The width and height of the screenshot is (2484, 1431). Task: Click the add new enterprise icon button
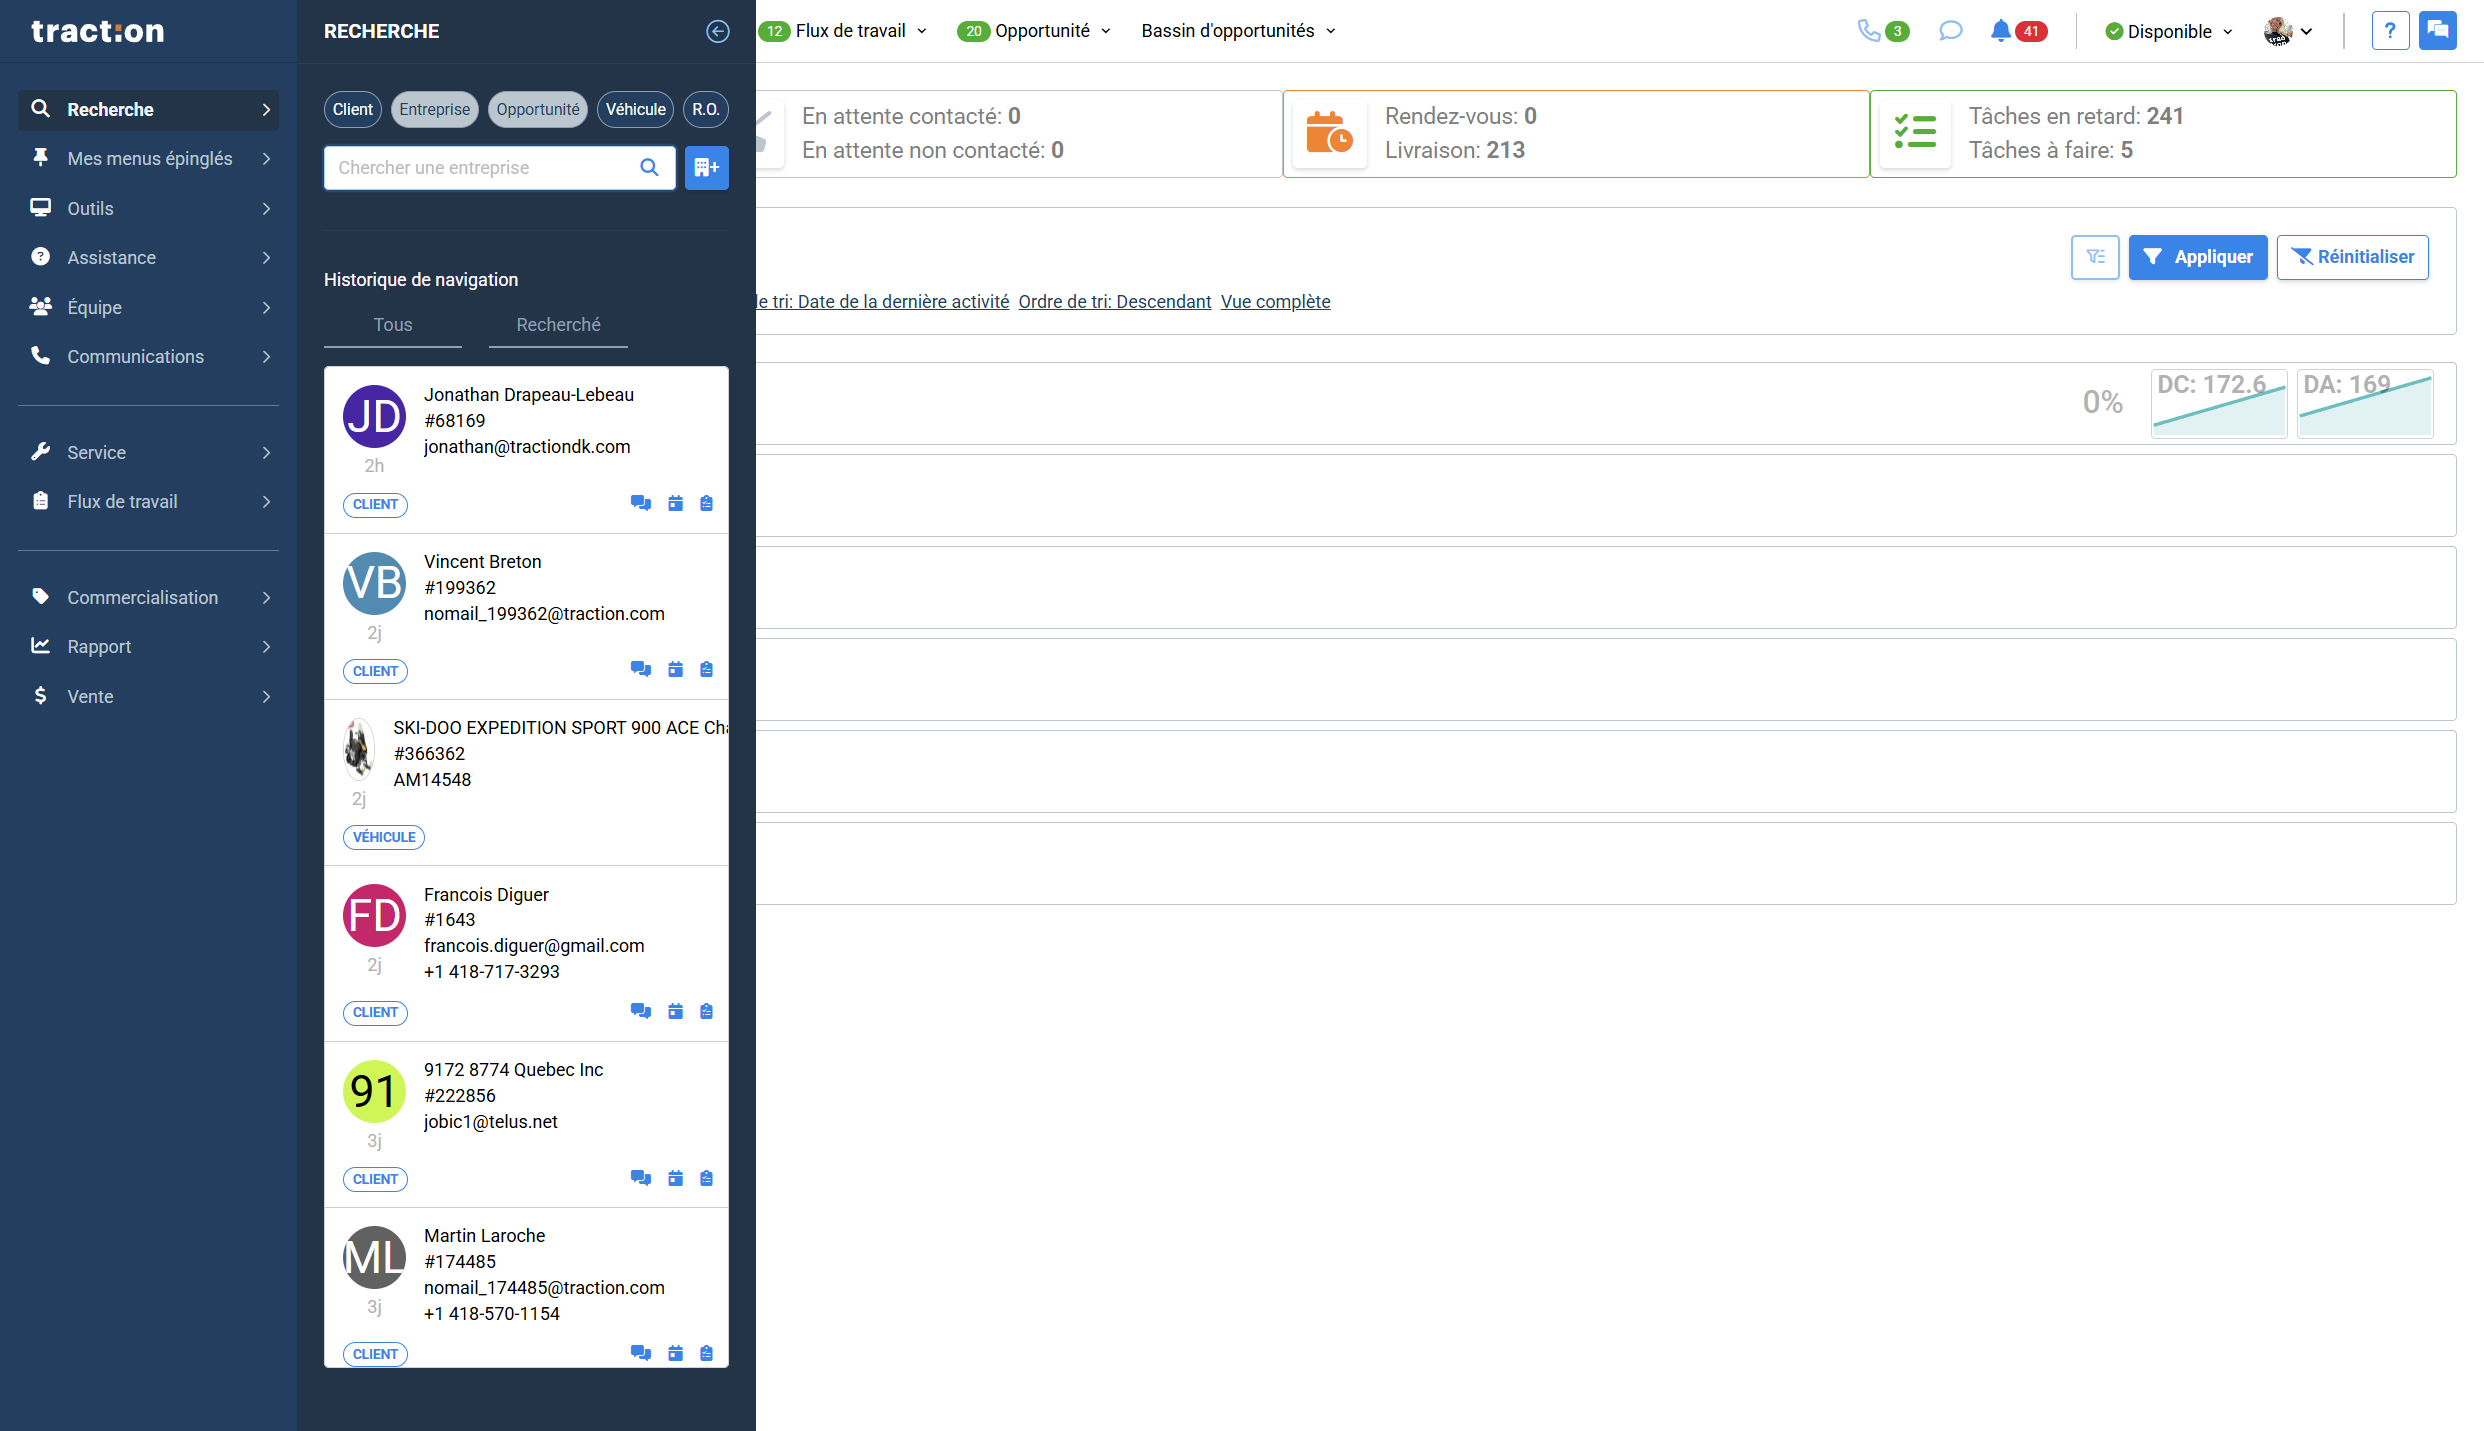click(706, 167)
